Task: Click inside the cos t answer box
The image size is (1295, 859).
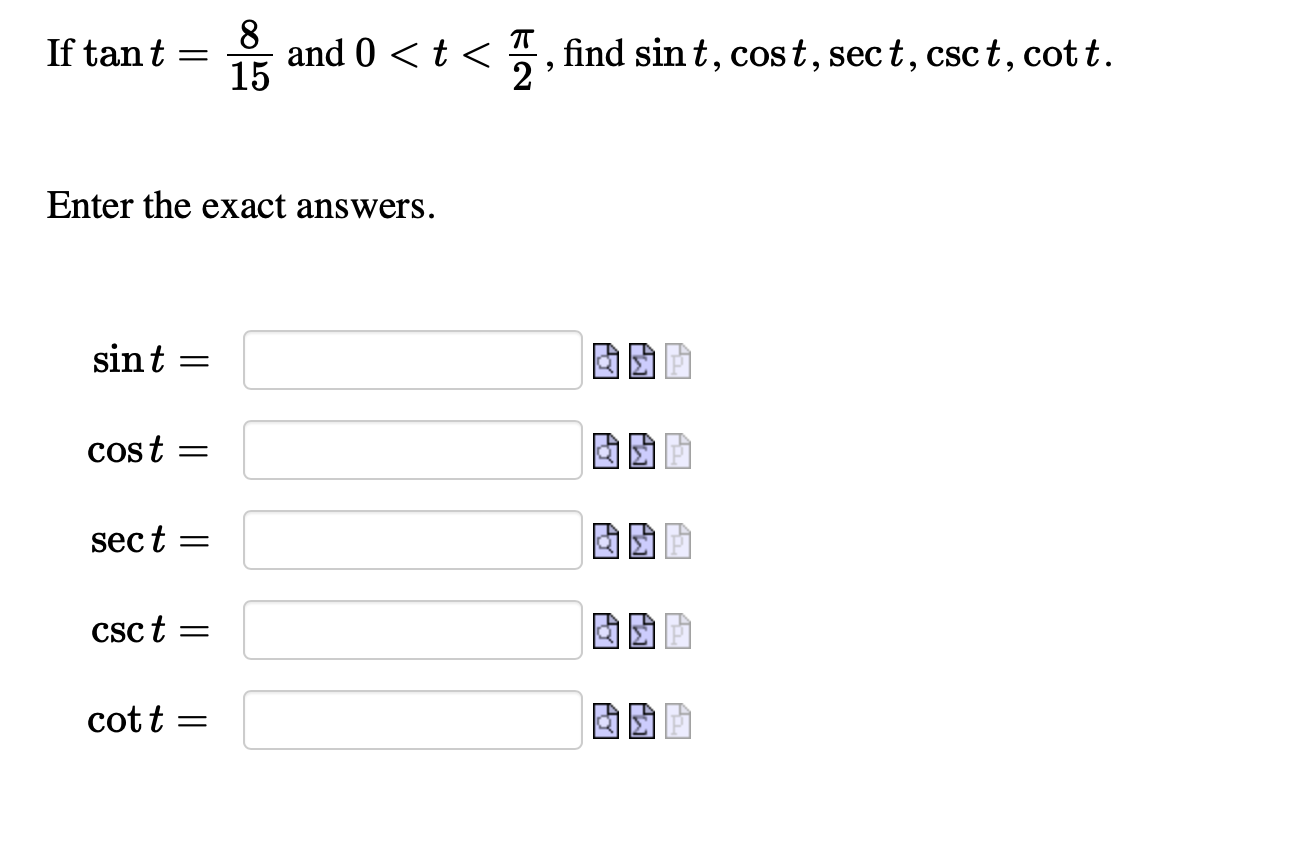Action: tap(412, 450)
